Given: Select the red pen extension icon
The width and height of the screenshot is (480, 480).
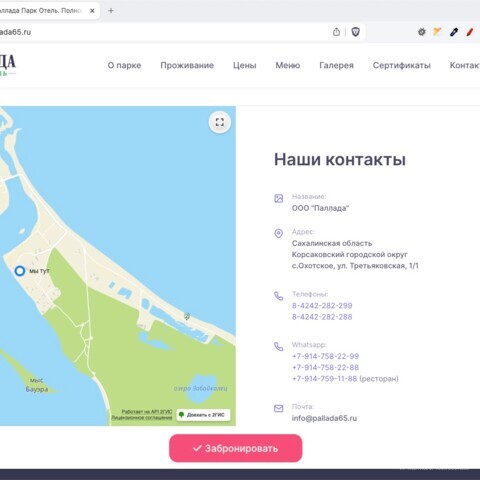Looking at the screenshot, I should coord(470,32).
